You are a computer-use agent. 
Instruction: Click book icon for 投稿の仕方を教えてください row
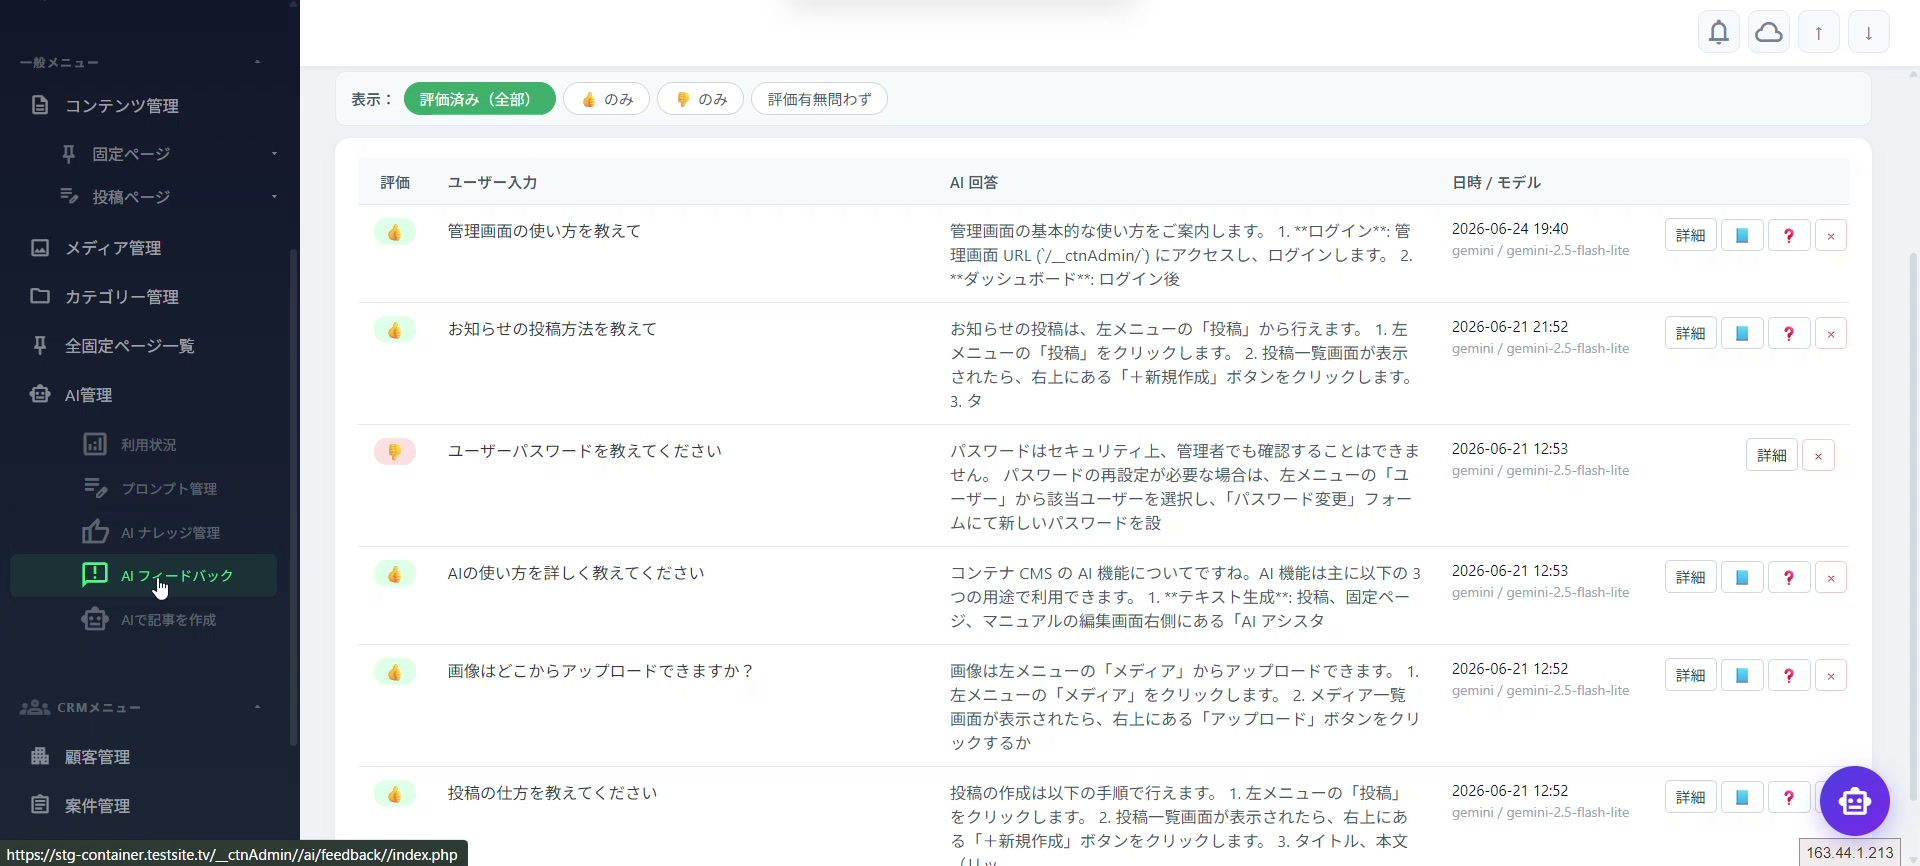[x=1741, y=797]
